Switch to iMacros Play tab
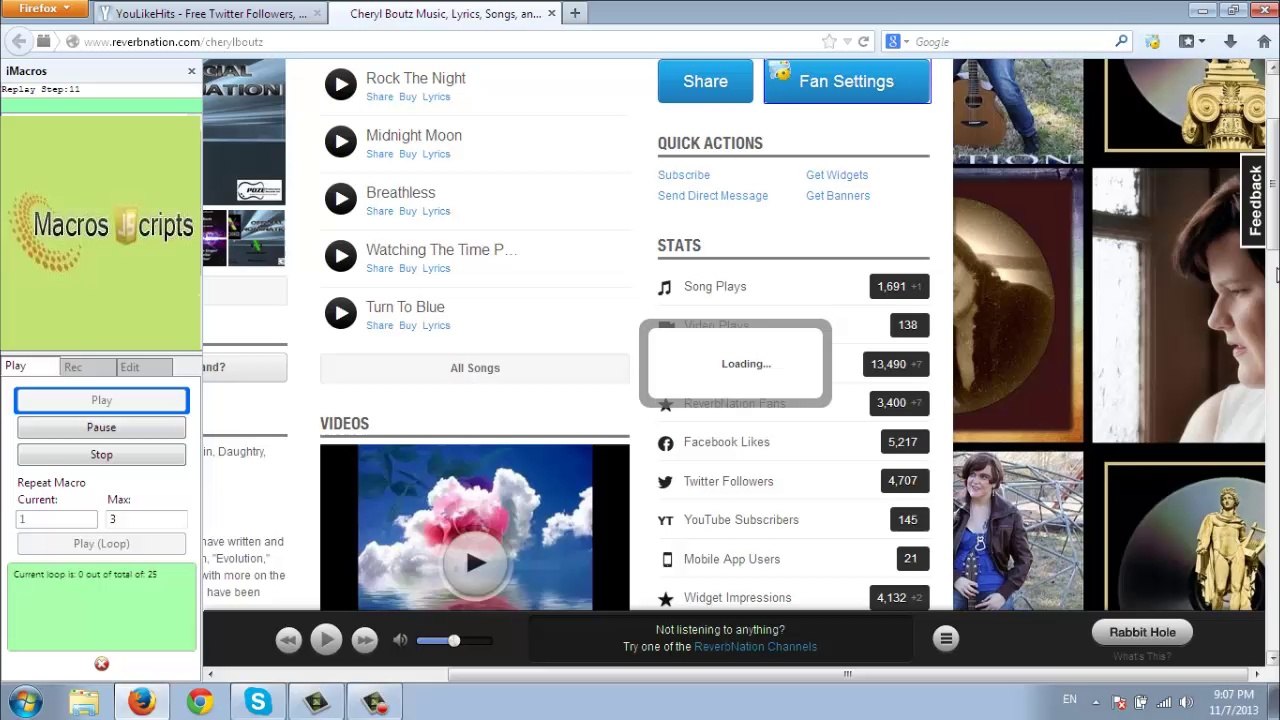Image resolution: width=1280 pixels, height=720 pixels. pyautogui.click(x=30, y=367)
